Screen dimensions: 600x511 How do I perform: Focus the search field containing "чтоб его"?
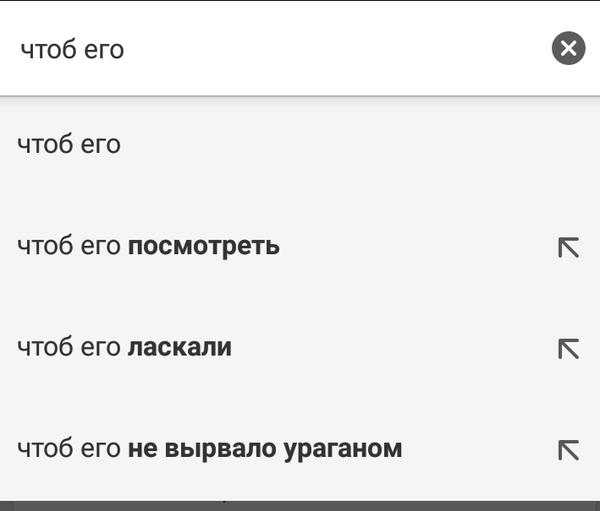280,48
